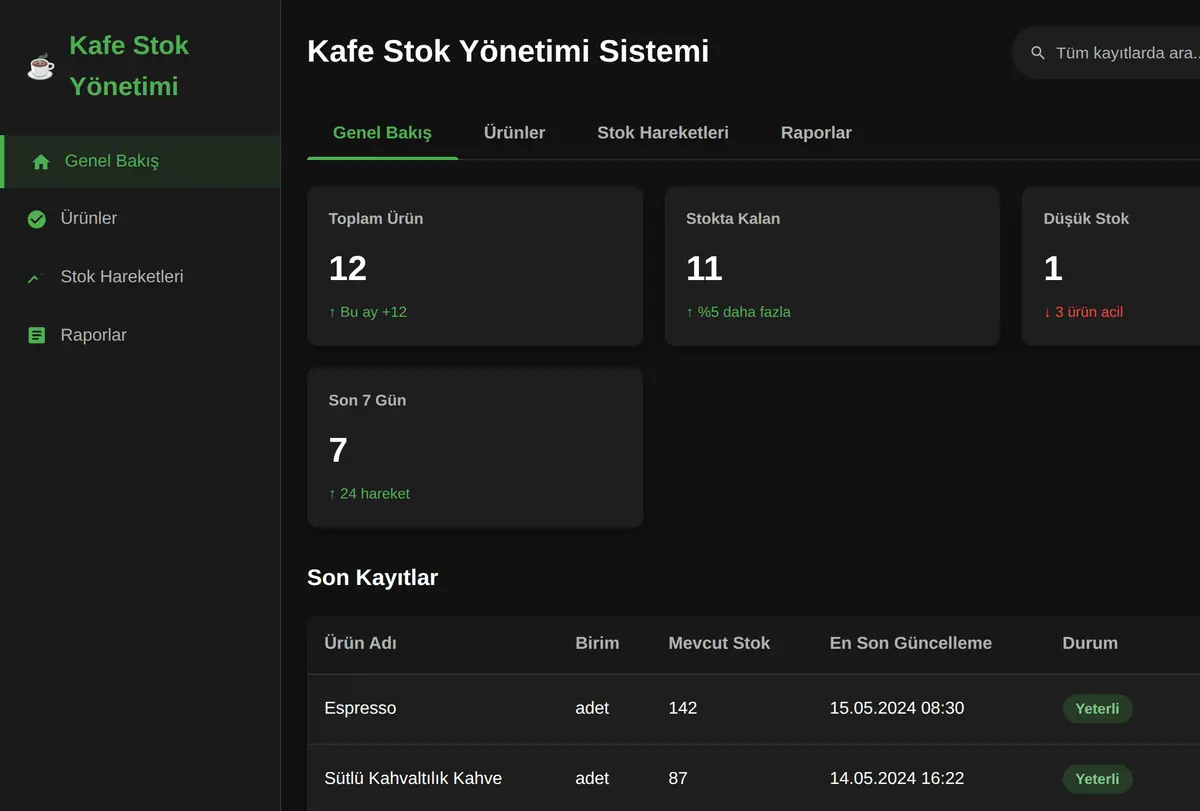
Task: Click adet unit in the Espresso row
Action: (x=592, y=708)
